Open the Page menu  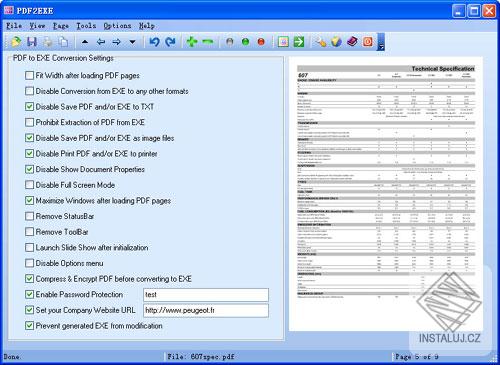(x=61, y=26)
